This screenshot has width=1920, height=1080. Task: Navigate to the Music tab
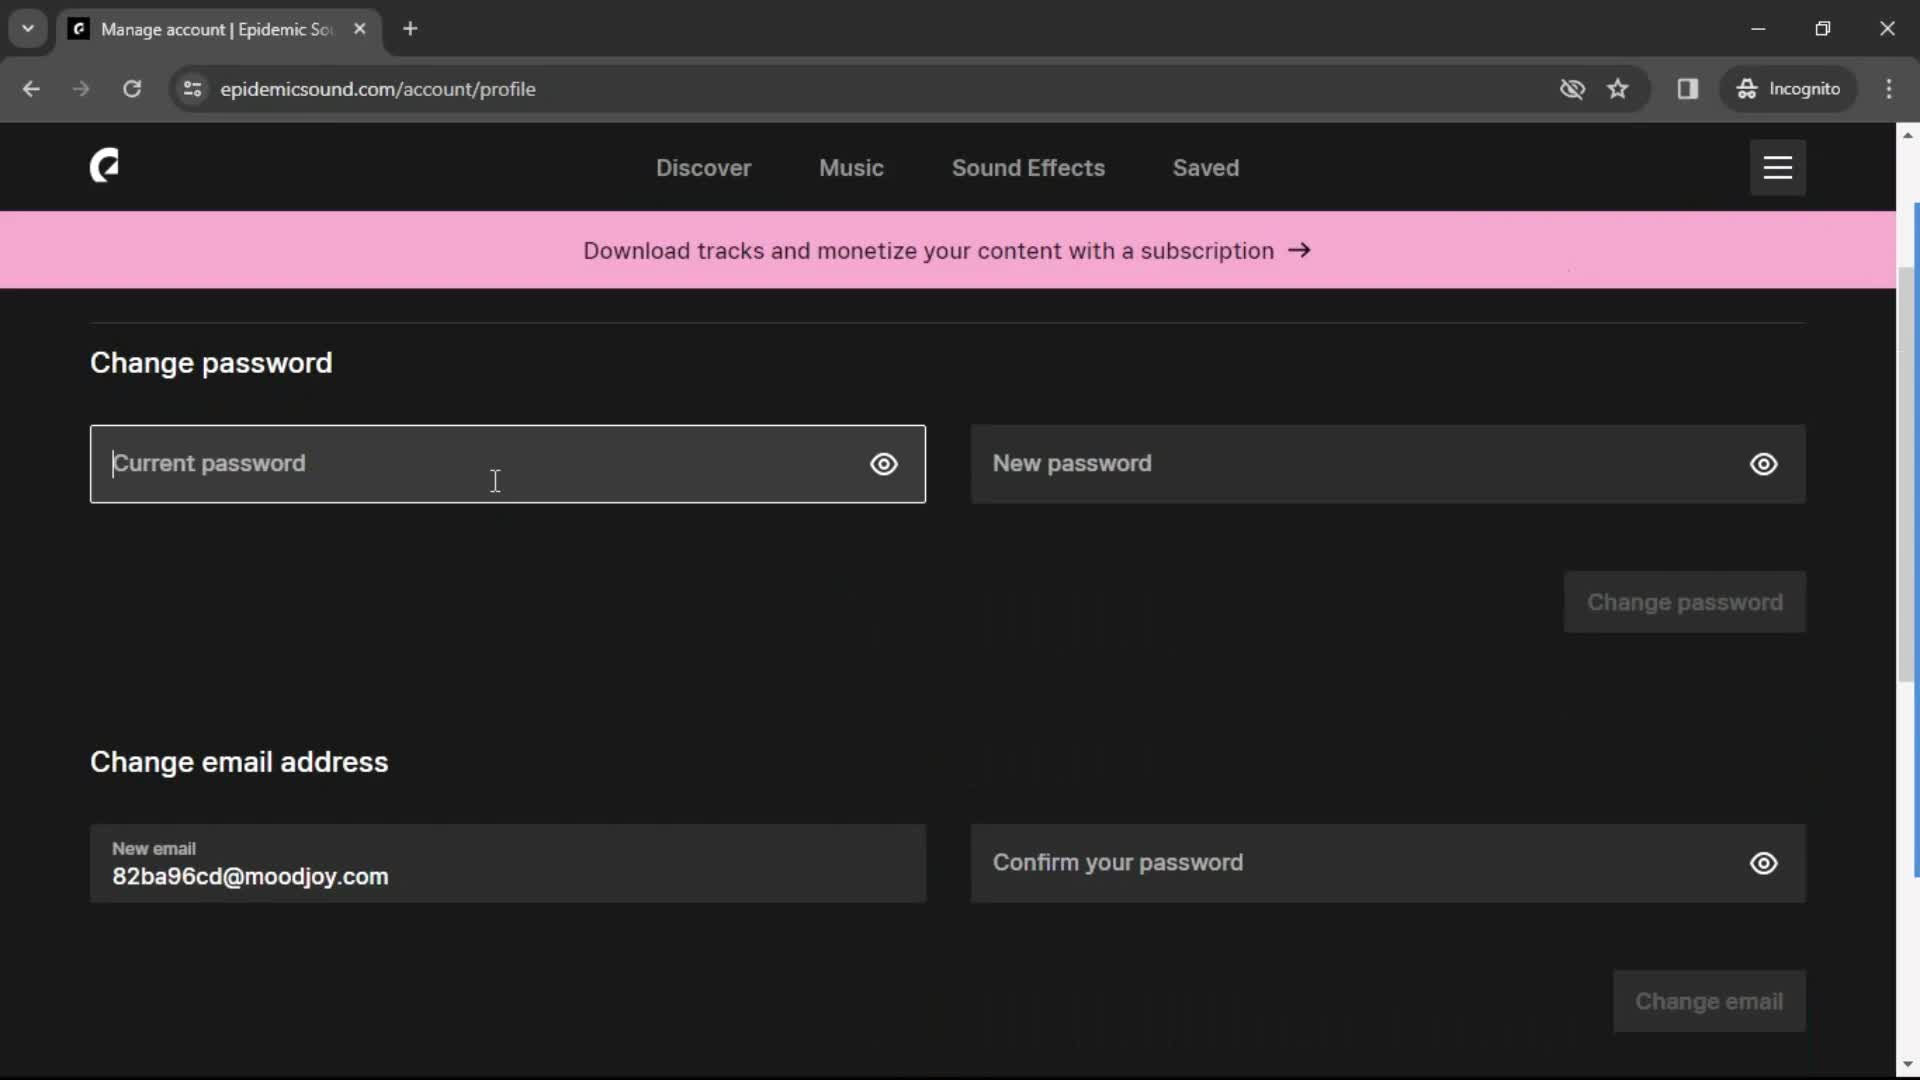851,167
